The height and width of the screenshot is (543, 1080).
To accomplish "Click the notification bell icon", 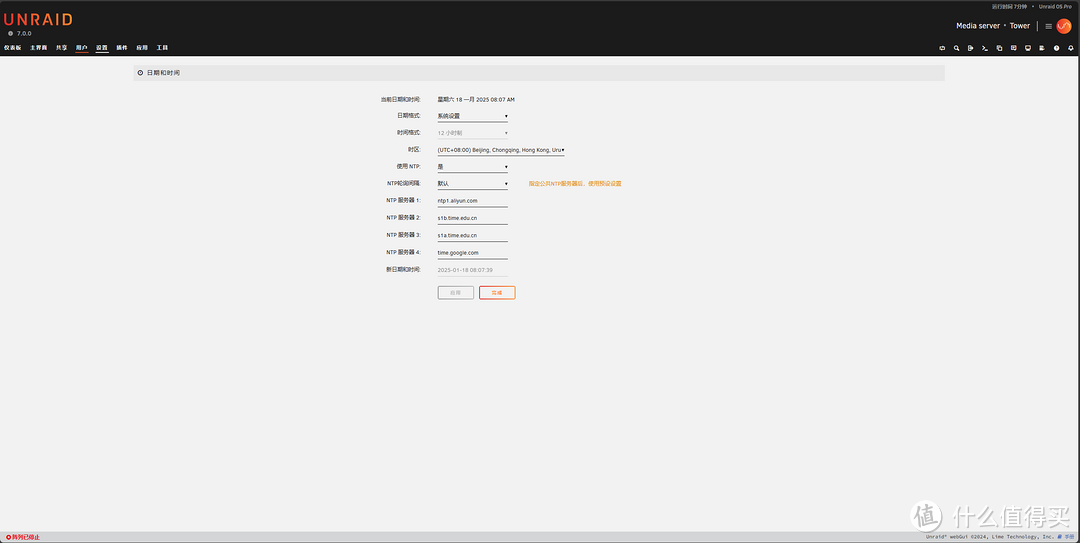I will pos(1070,48).
